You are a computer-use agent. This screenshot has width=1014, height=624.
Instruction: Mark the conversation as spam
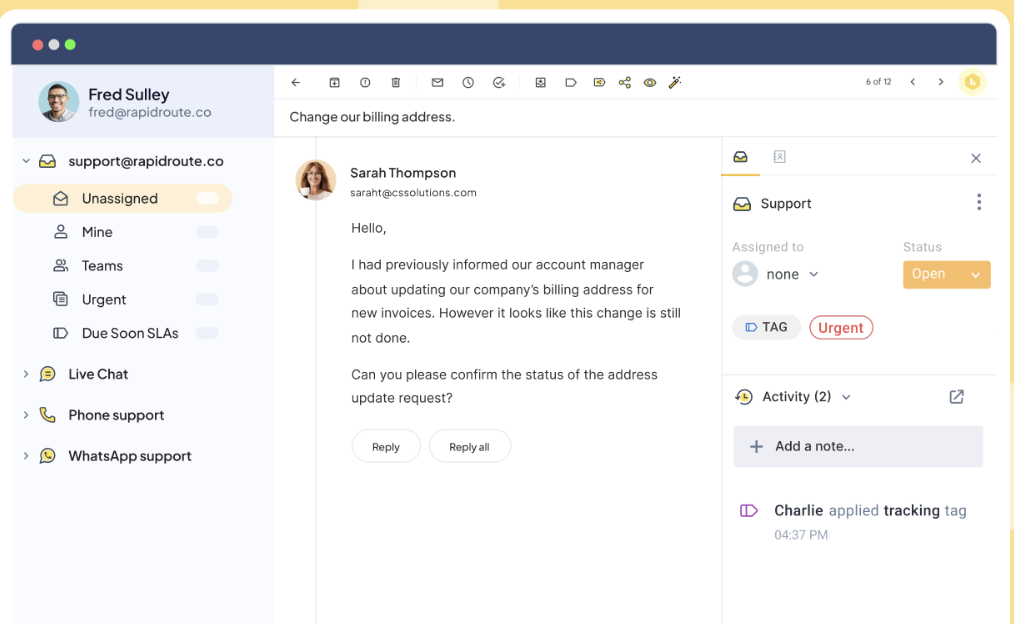(x=365, y=82)
